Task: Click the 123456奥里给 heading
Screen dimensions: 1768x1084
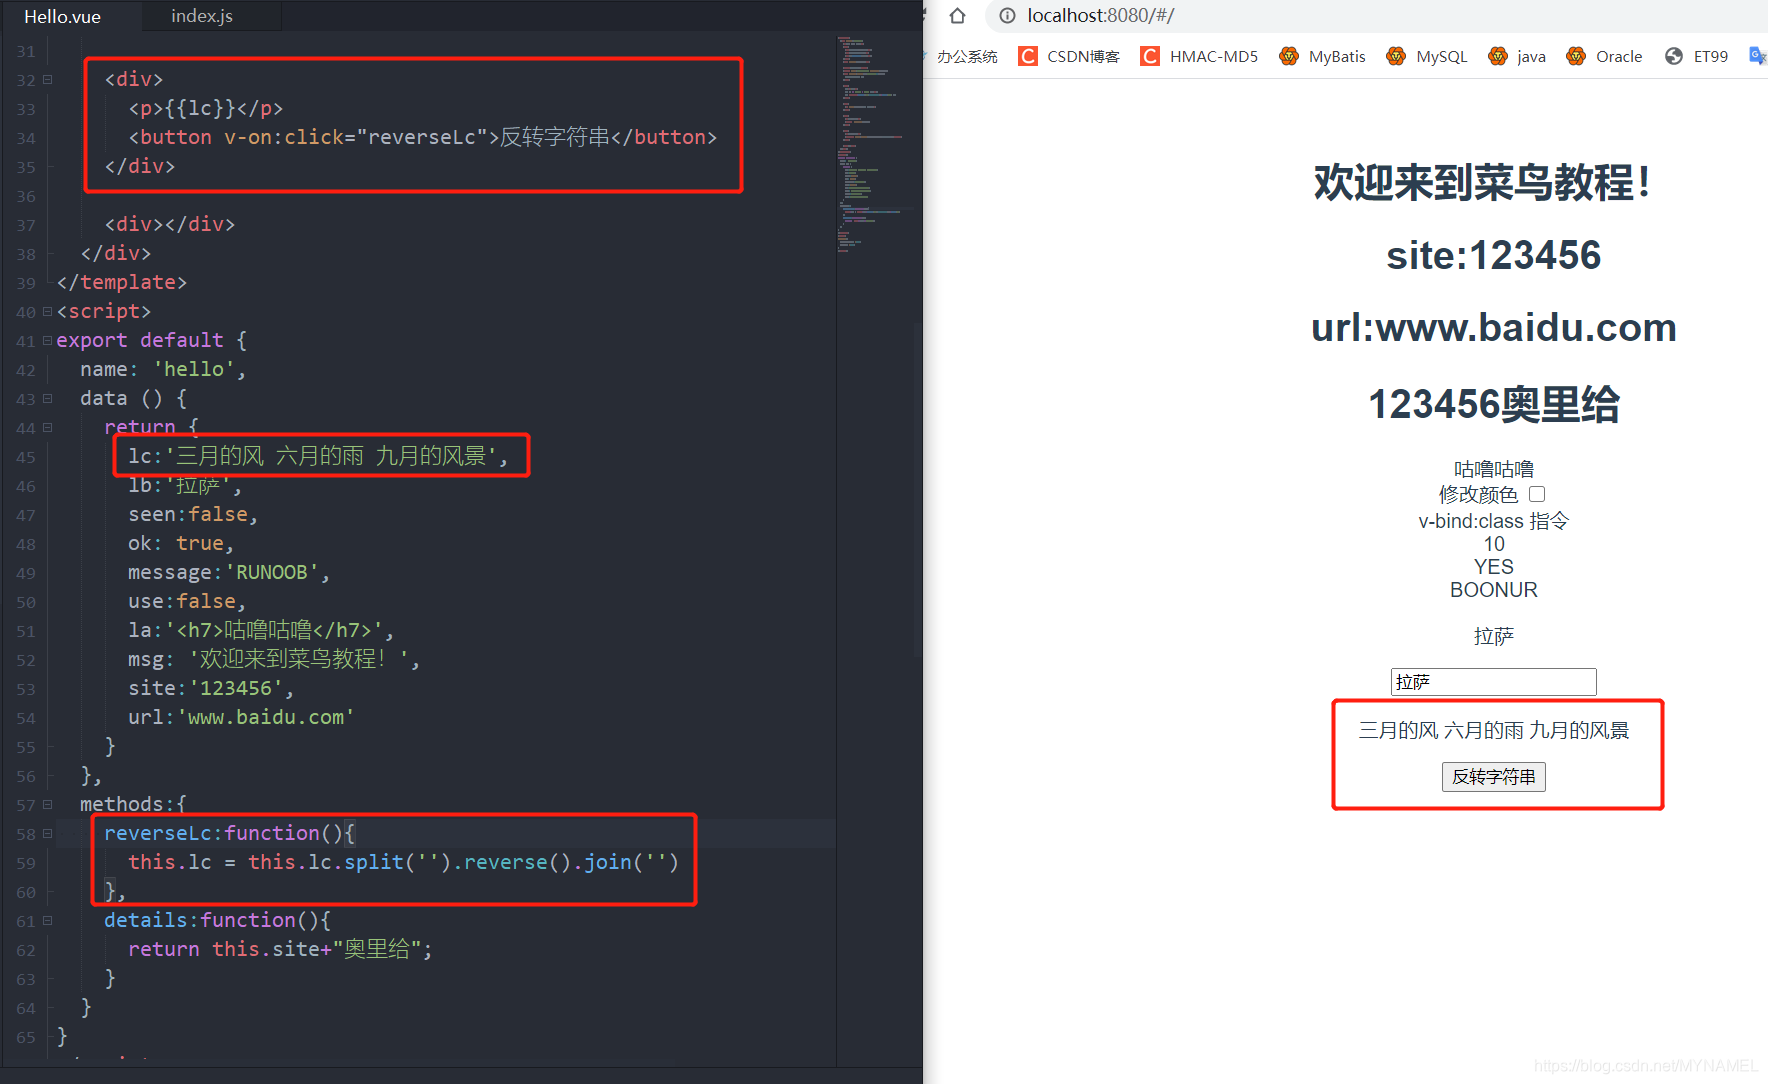Action: point(1494,404)
